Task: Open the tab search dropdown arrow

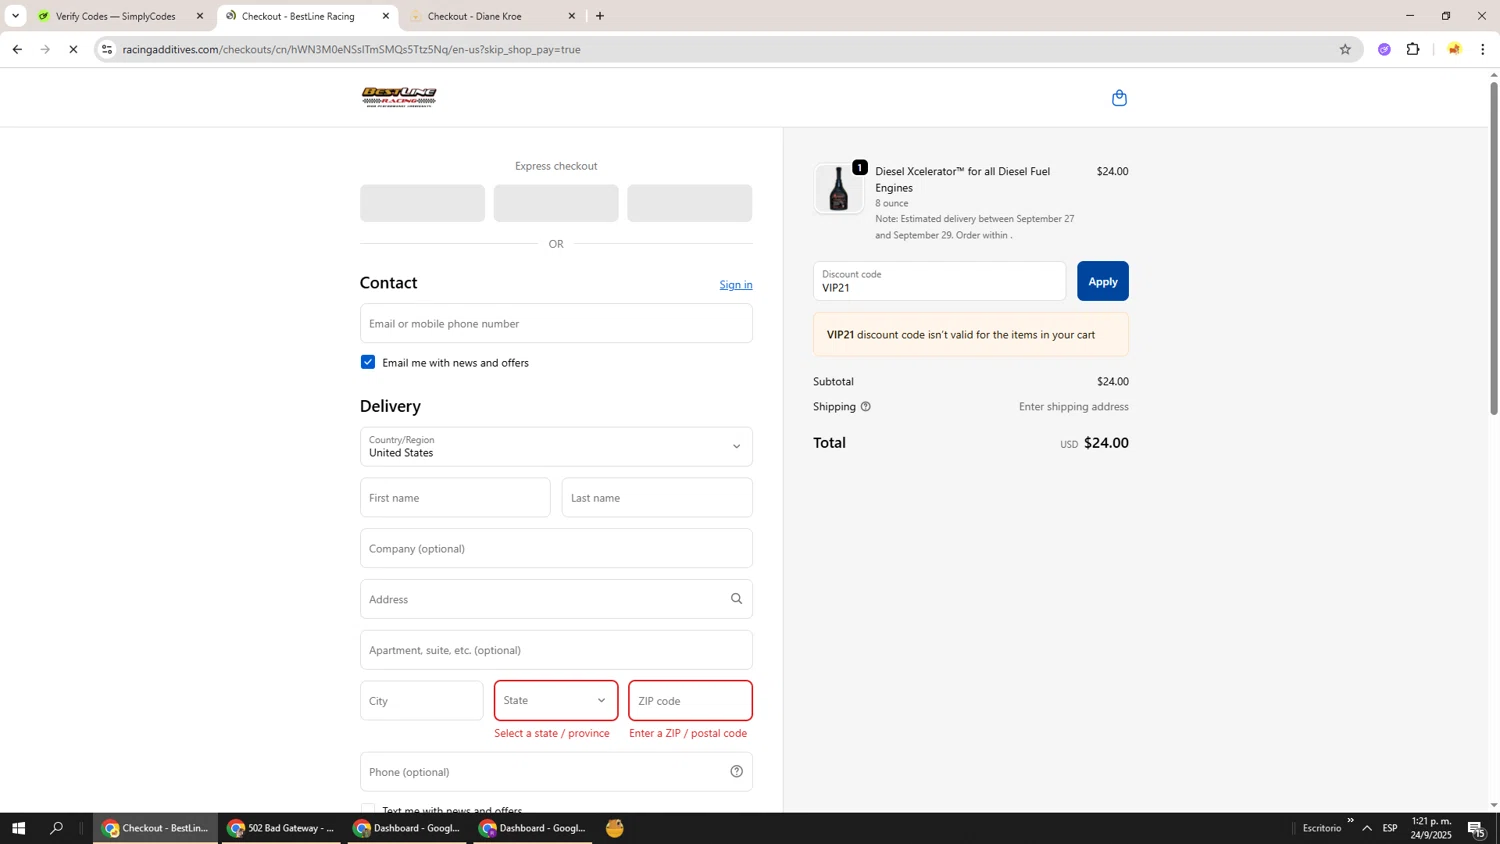Action: pyautogui.click(x=15, y=16)
